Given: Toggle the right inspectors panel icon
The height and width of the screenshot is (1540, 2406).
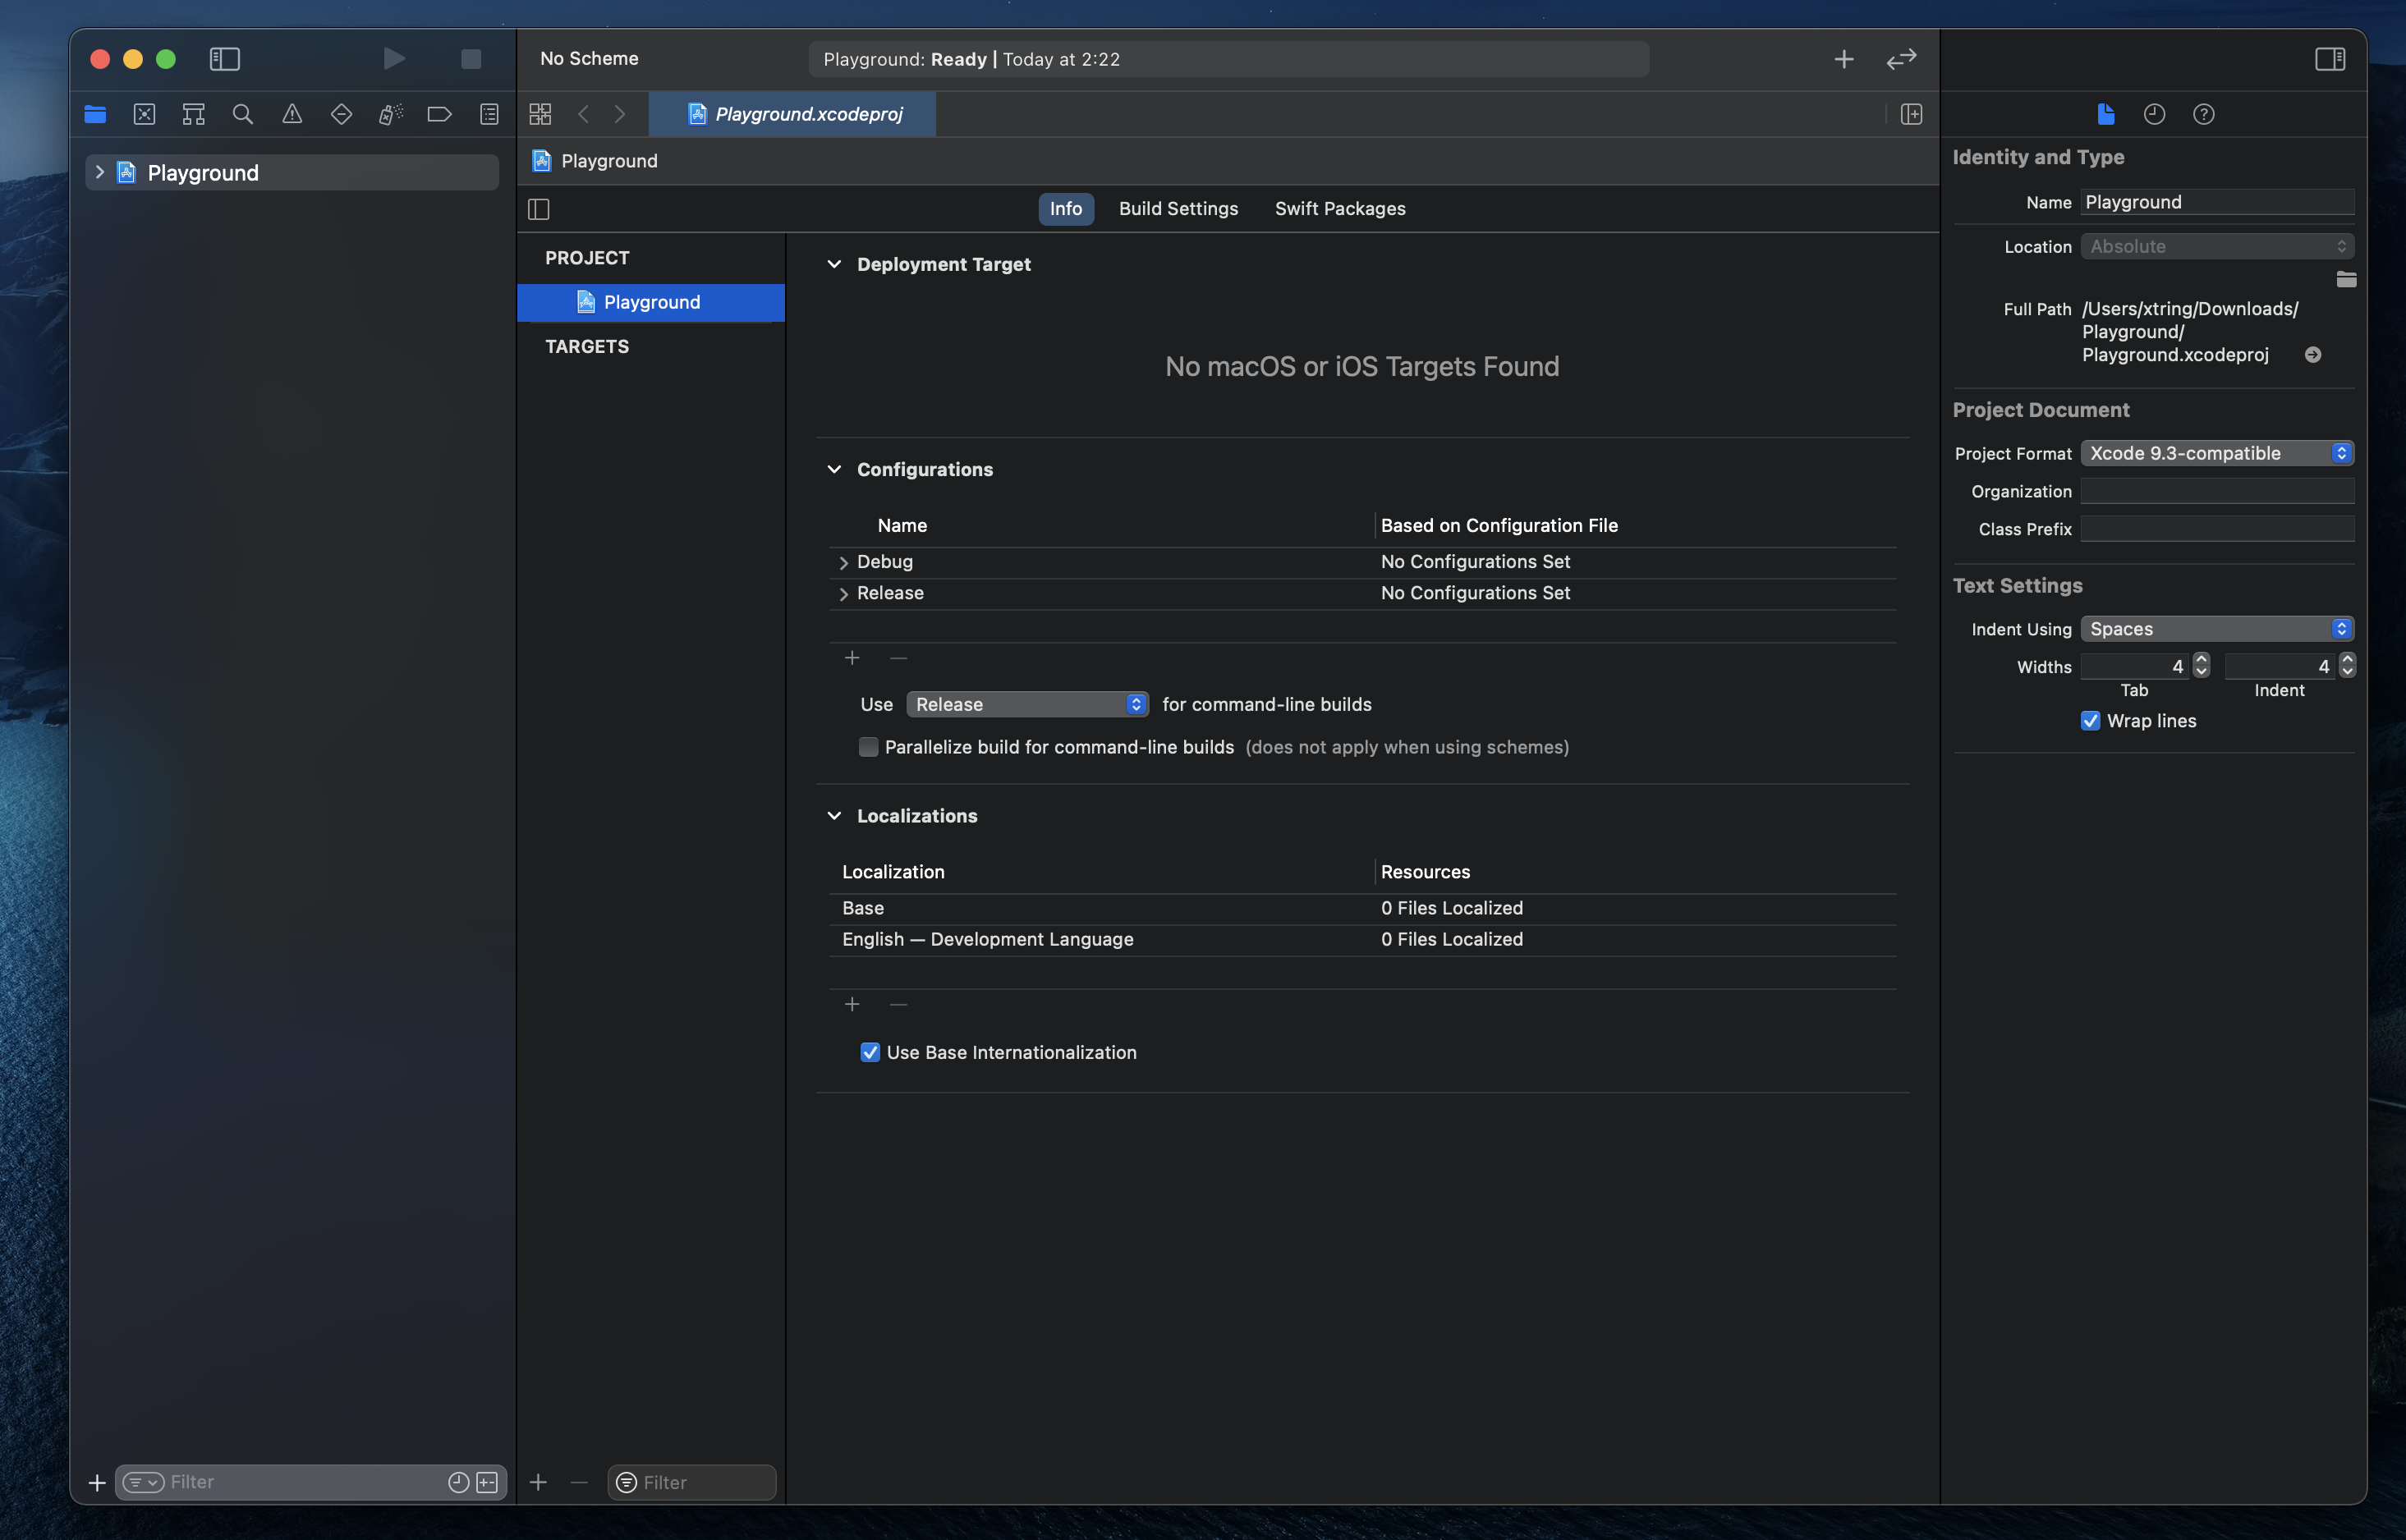Looking at the screenshot, I should pyautogui.click(x=2329, y=59).
